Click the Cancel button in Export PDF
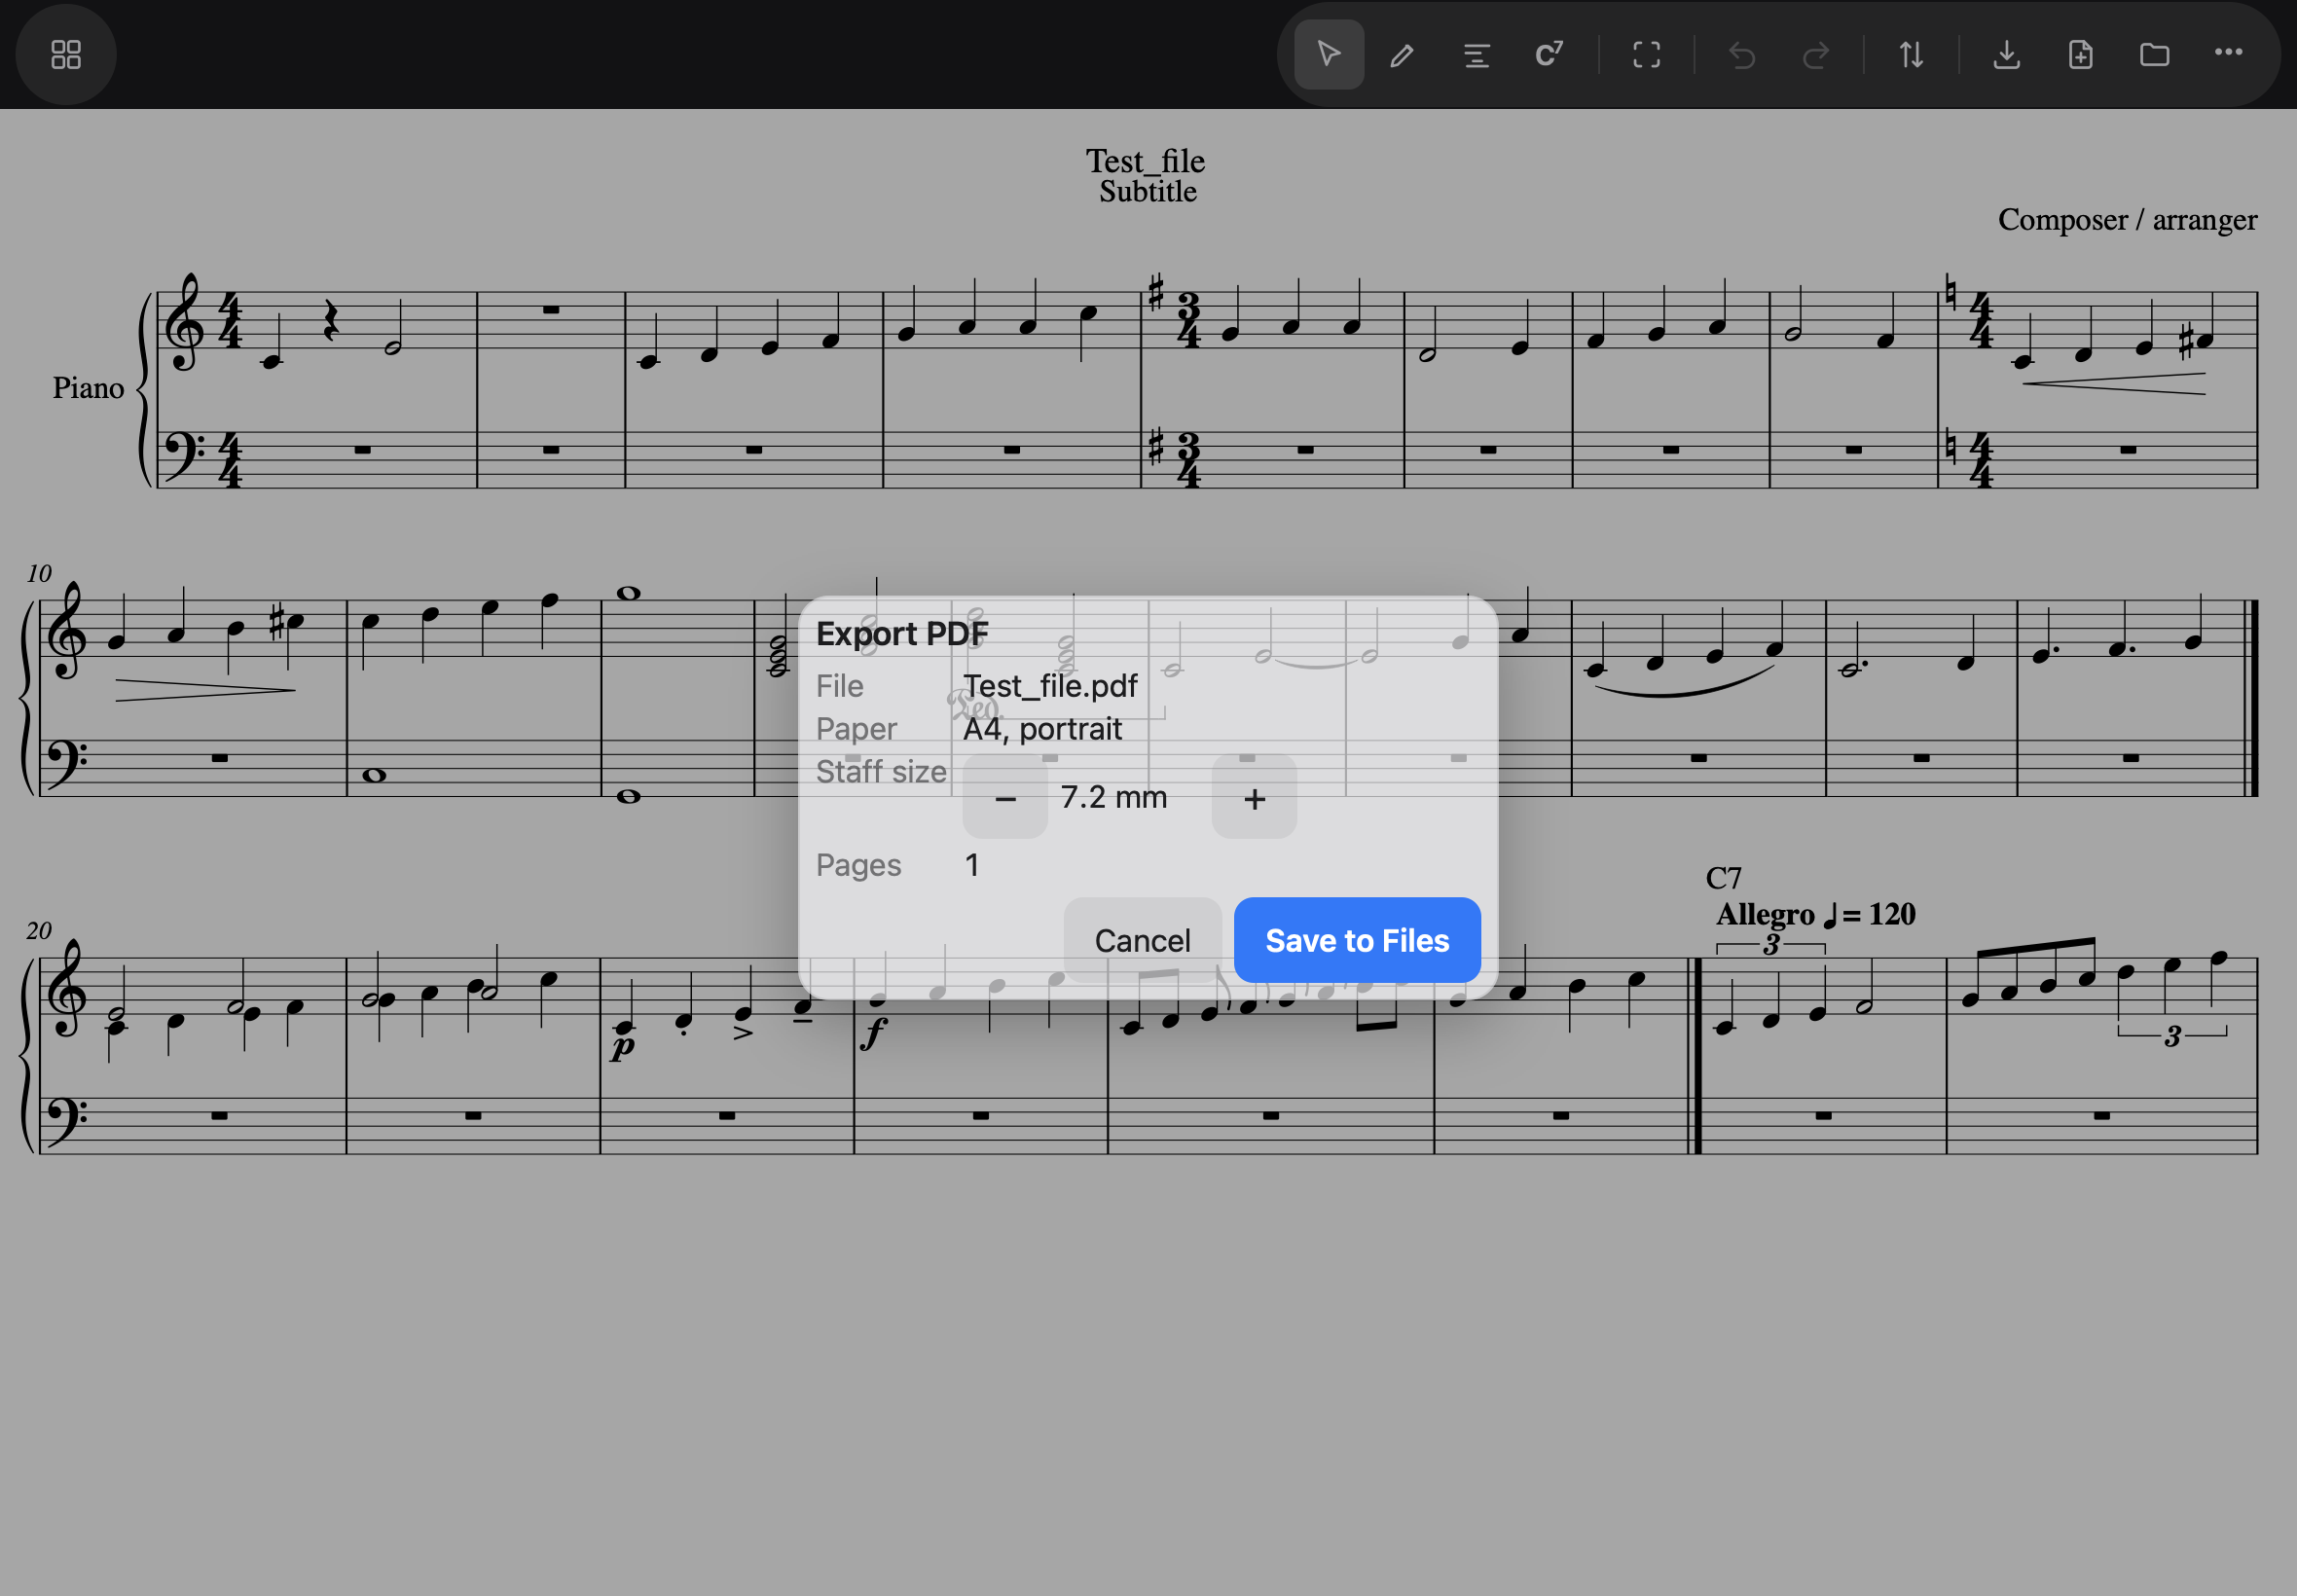The width and height of the screenshot is (2297, 1596). (x=1142, y=940)
